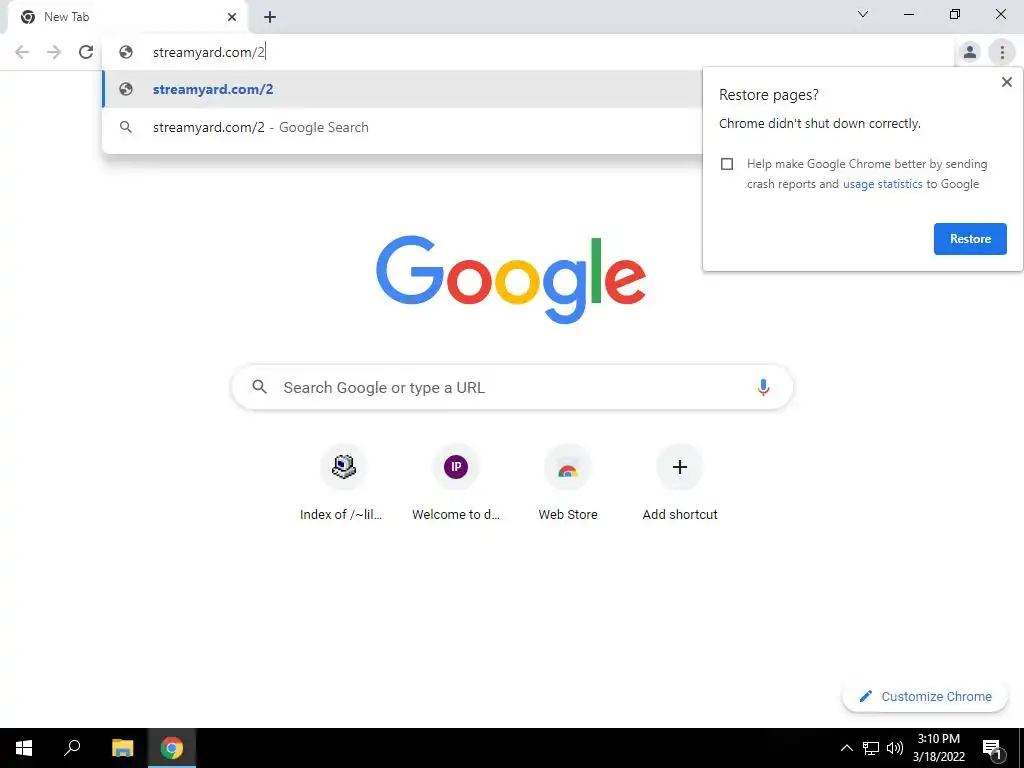Enable sending crash reports checkbox
The height and width of the screenshot is (768, 1024).
point(727,164)
